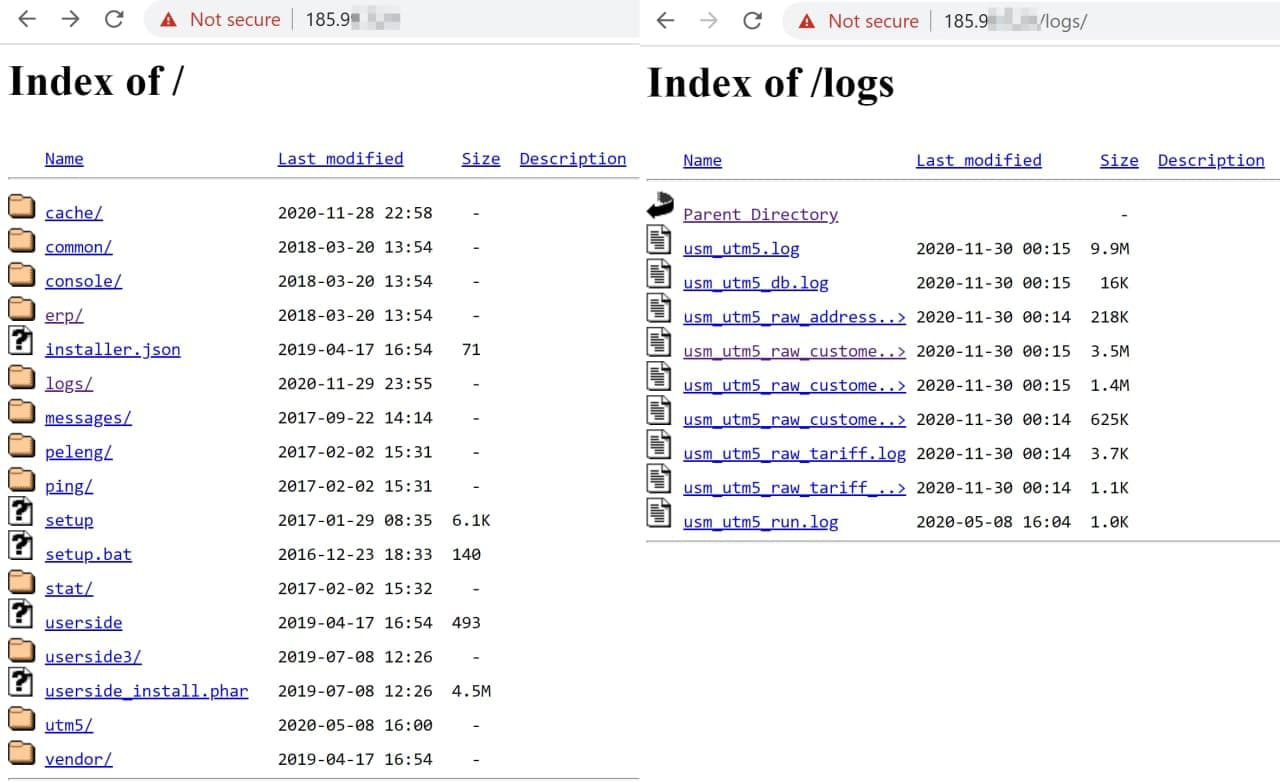Open usm_utm5_run.log file link

pos(760,522)
